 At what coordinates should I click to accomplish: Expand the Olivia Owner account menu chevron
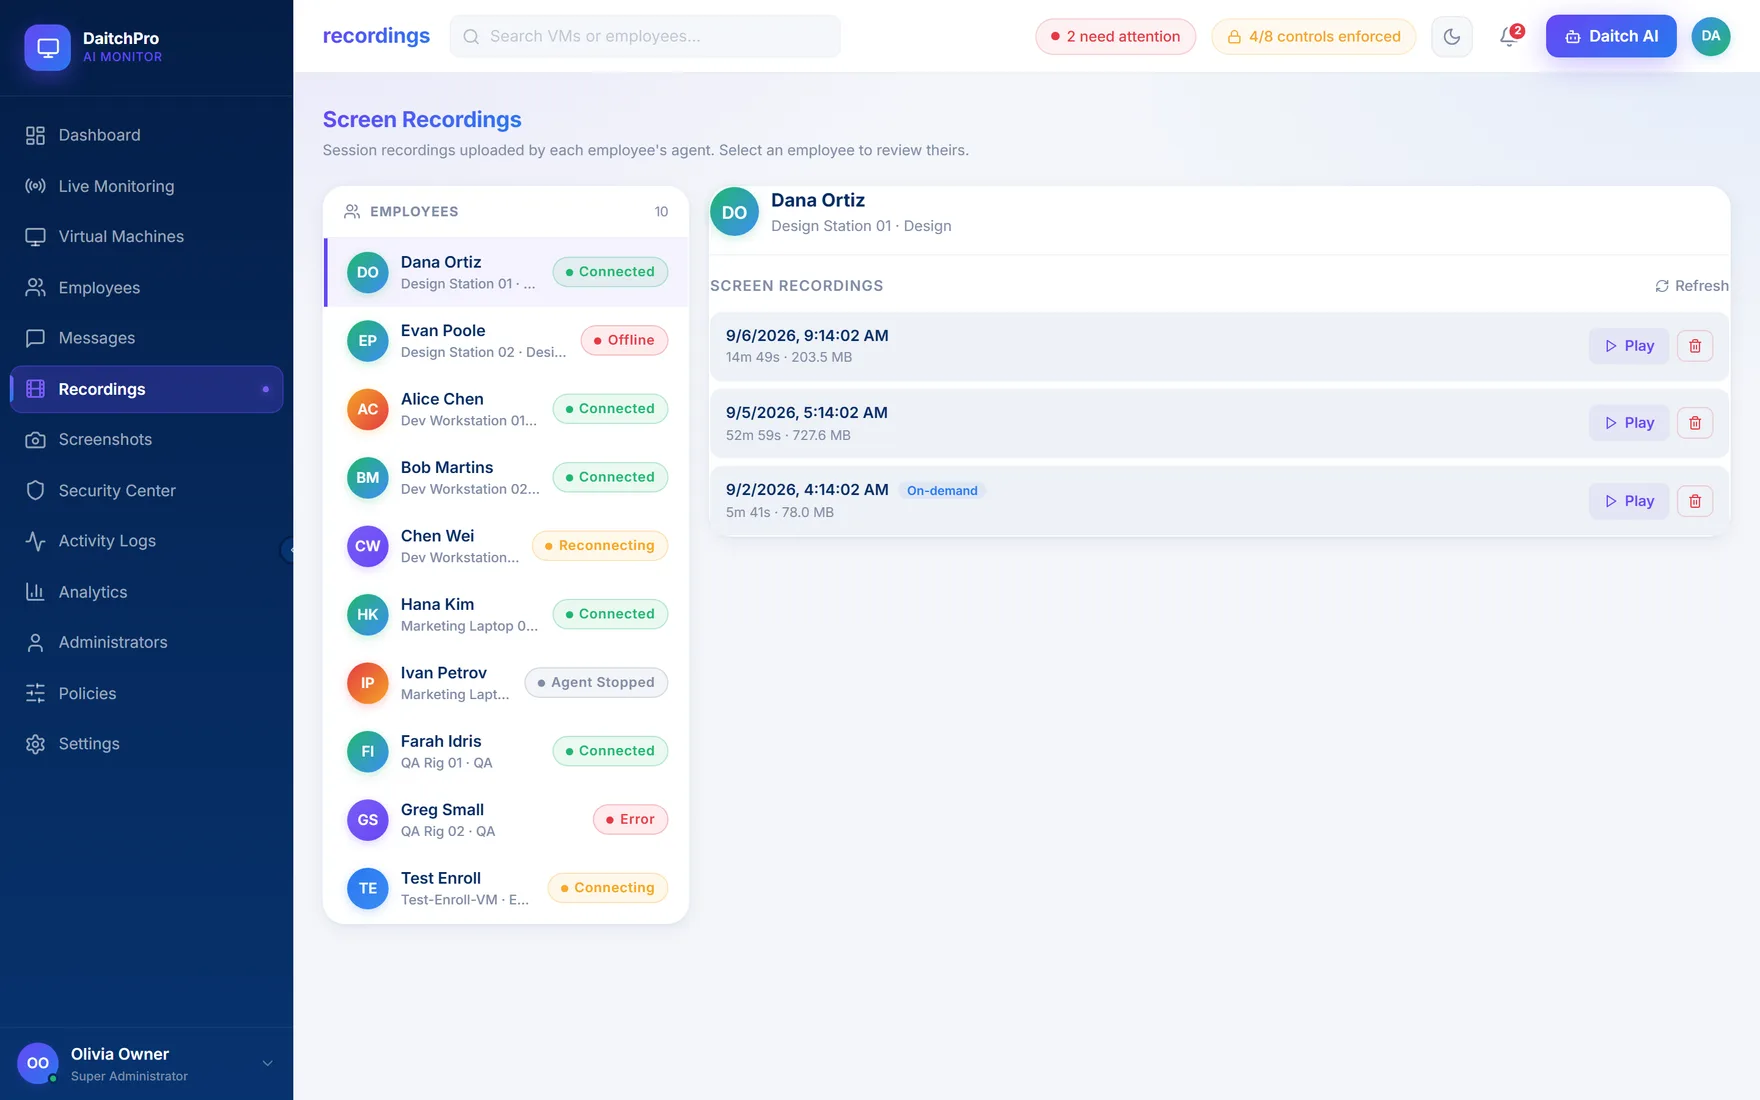pos(267,1063)
